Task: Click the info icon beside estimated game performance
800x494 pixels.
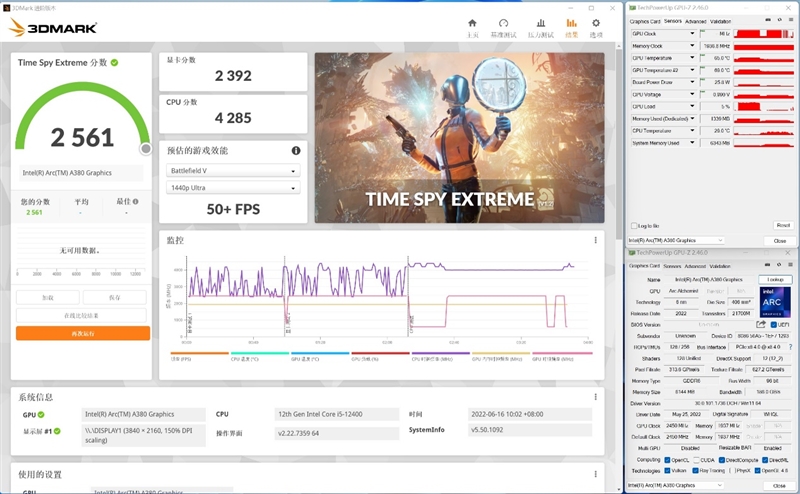Action: (x=296, y=151)
